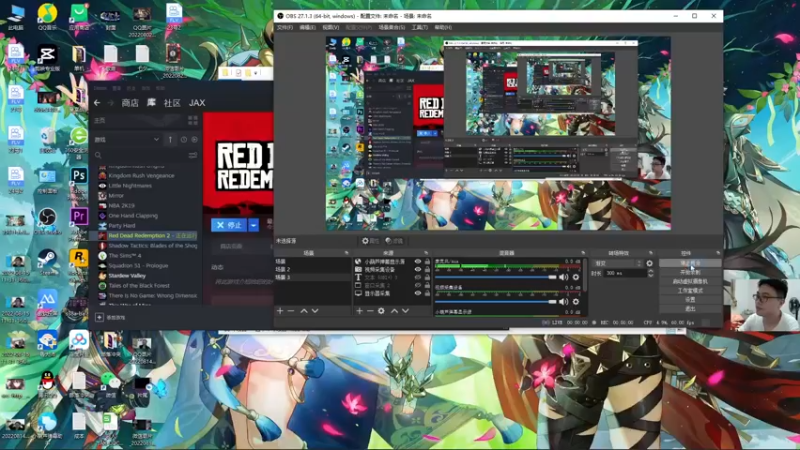Toggle visibility eye for 视频采集设备 source
Screen dimensions: 800x450
[418, 269]
